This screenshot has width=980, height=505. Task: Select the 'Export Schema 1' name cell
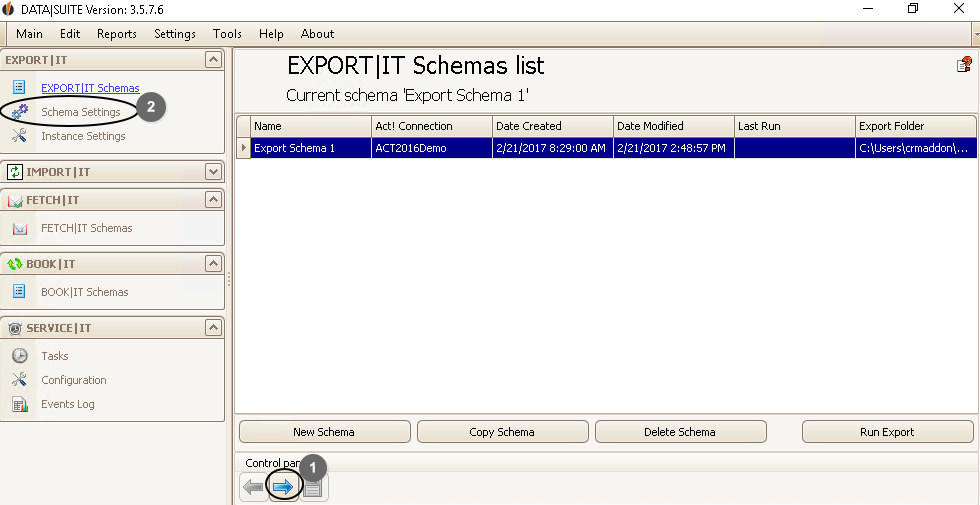(311, 148)
